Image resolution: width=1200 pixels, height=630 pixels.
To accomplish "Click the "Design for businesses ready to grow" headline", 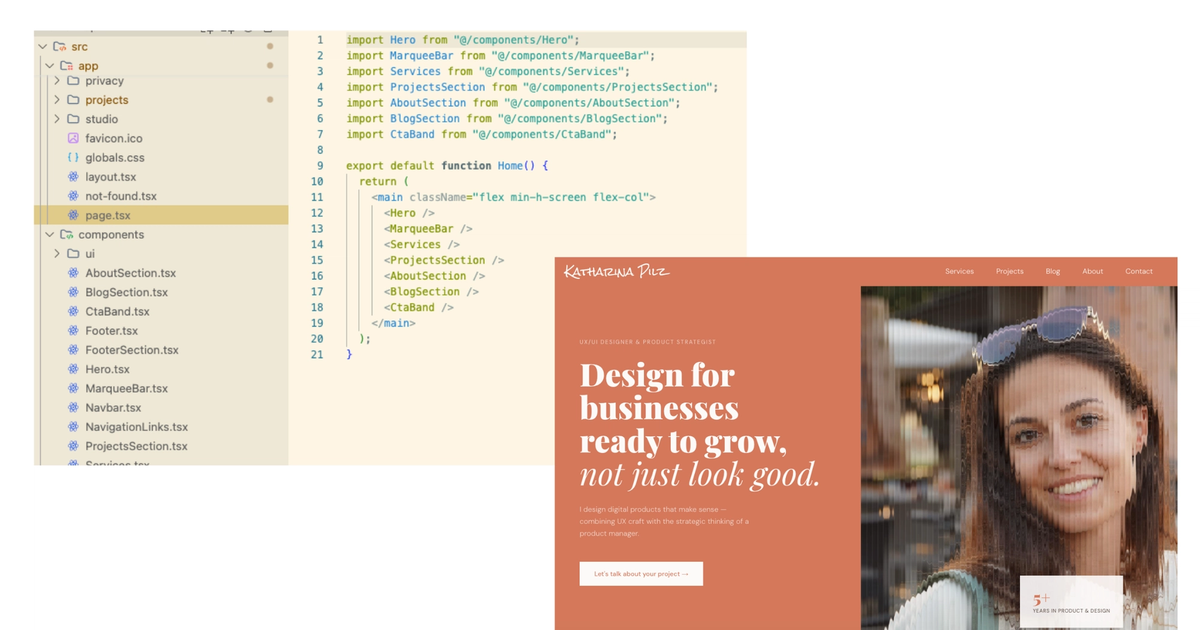I will tap(700, 425).
